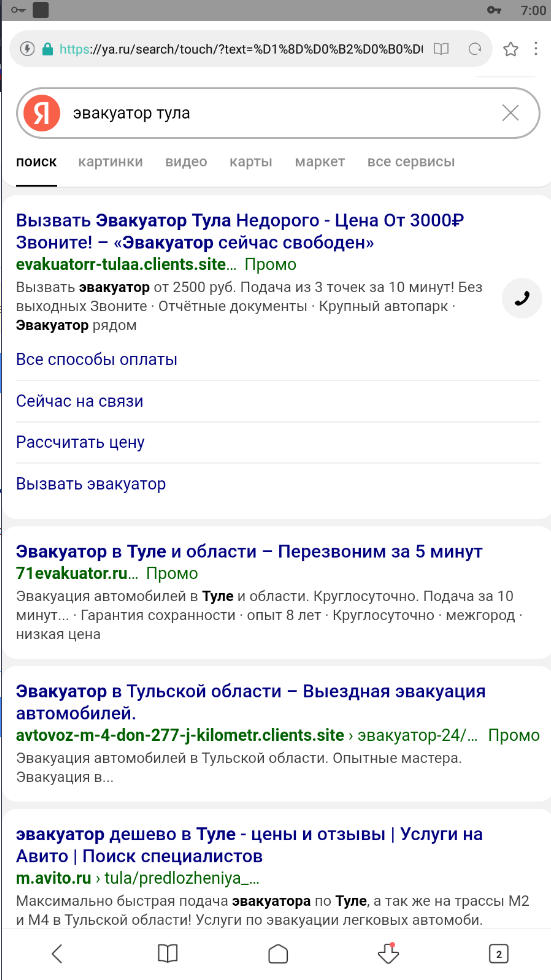
Task: Open 'Эвакуатор в Тульской области' result
Action: tap(251, 702)
